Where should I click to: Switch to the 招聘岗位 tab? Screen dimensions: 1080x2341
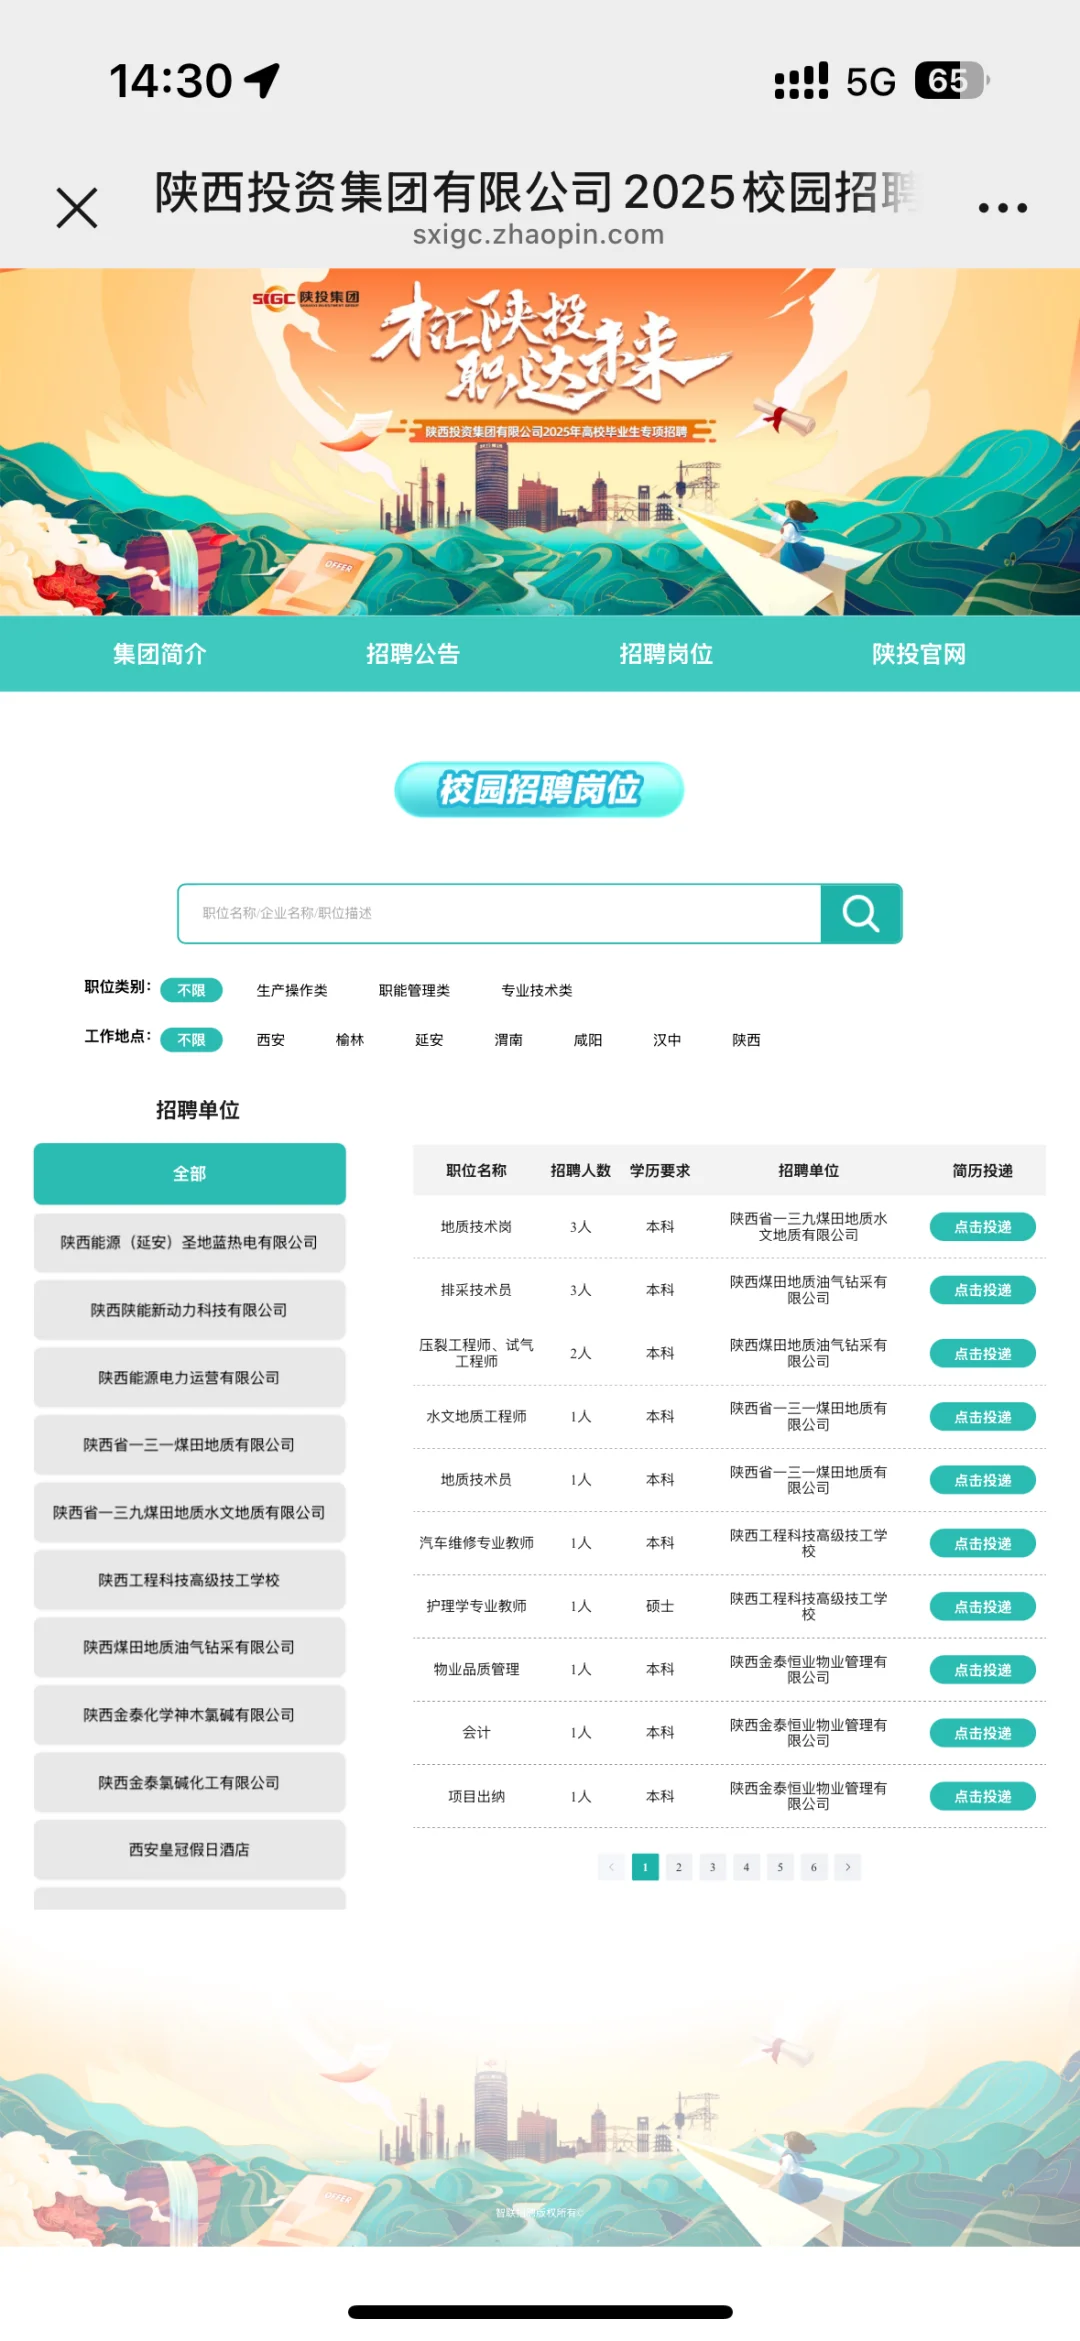[666, 654]
